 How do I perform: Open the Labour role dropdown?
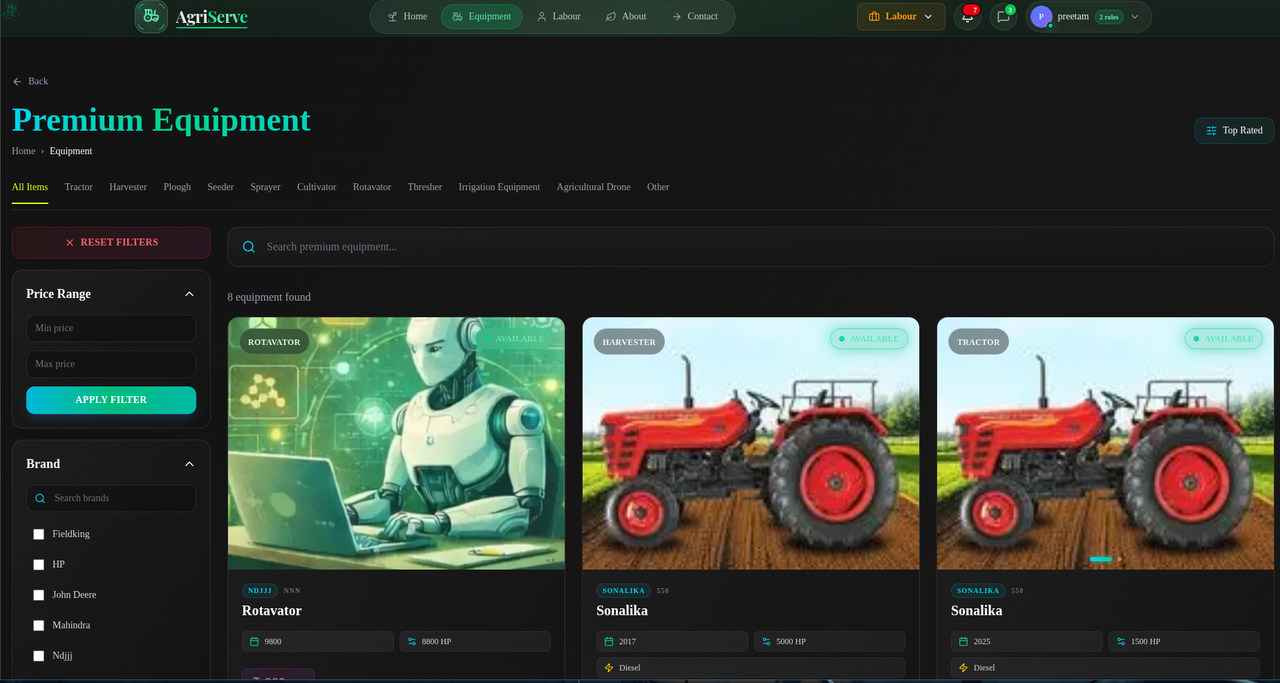tap(901, 16)
